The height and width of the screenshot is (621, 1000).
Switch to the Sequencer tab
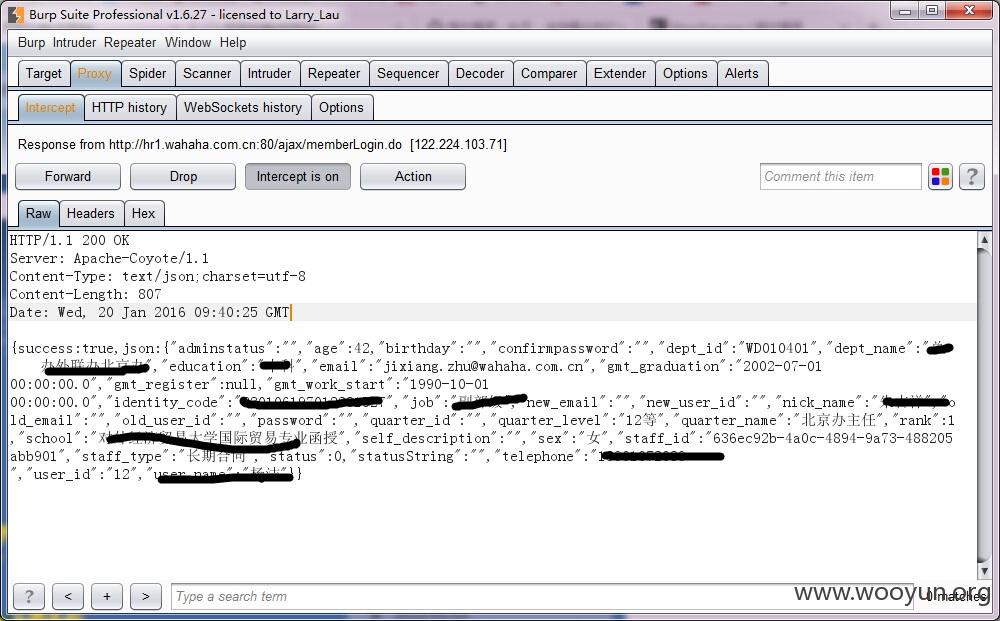click(x=408, y=73)
